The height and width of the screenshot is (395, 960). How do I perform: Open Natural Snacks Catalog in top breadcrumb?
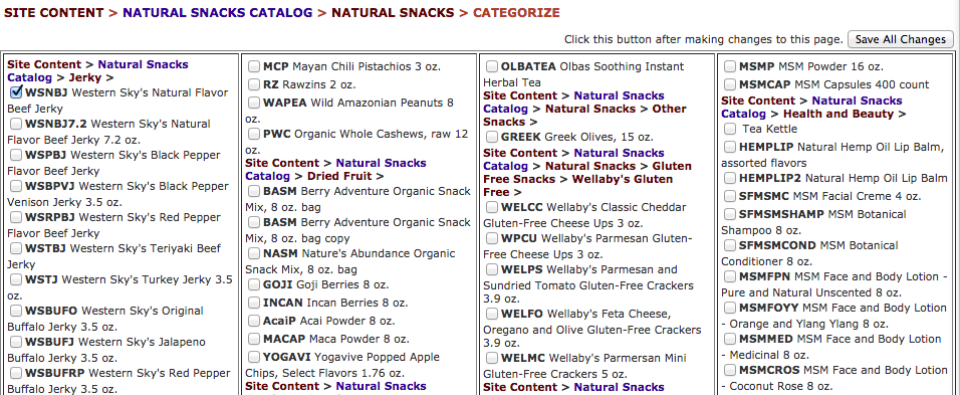tap(217, 12)
